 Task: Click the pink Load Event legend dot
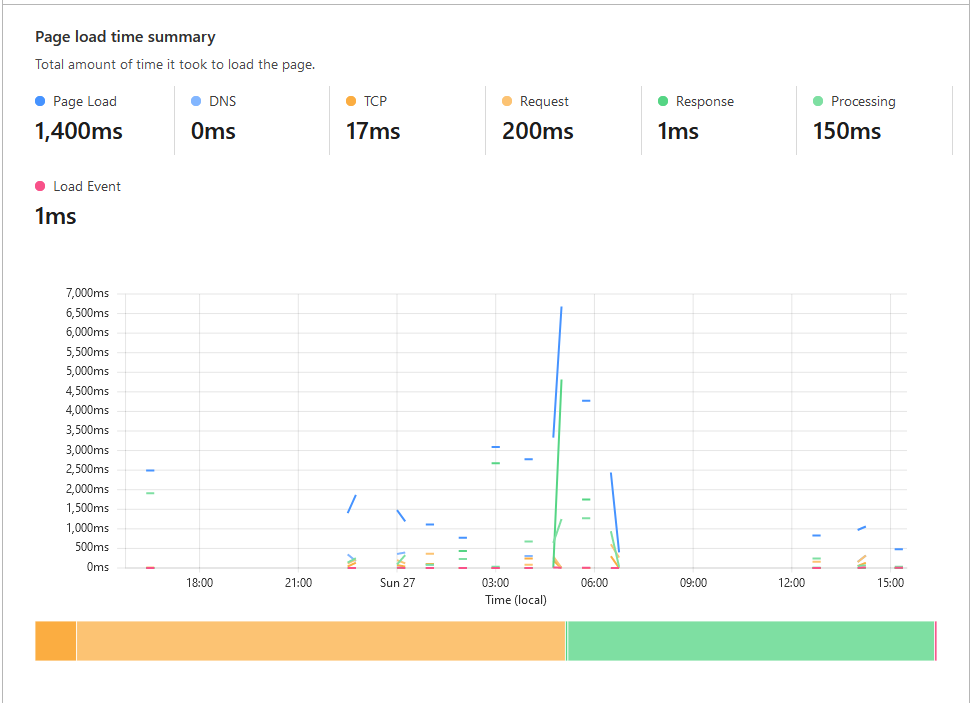[42, 187]
